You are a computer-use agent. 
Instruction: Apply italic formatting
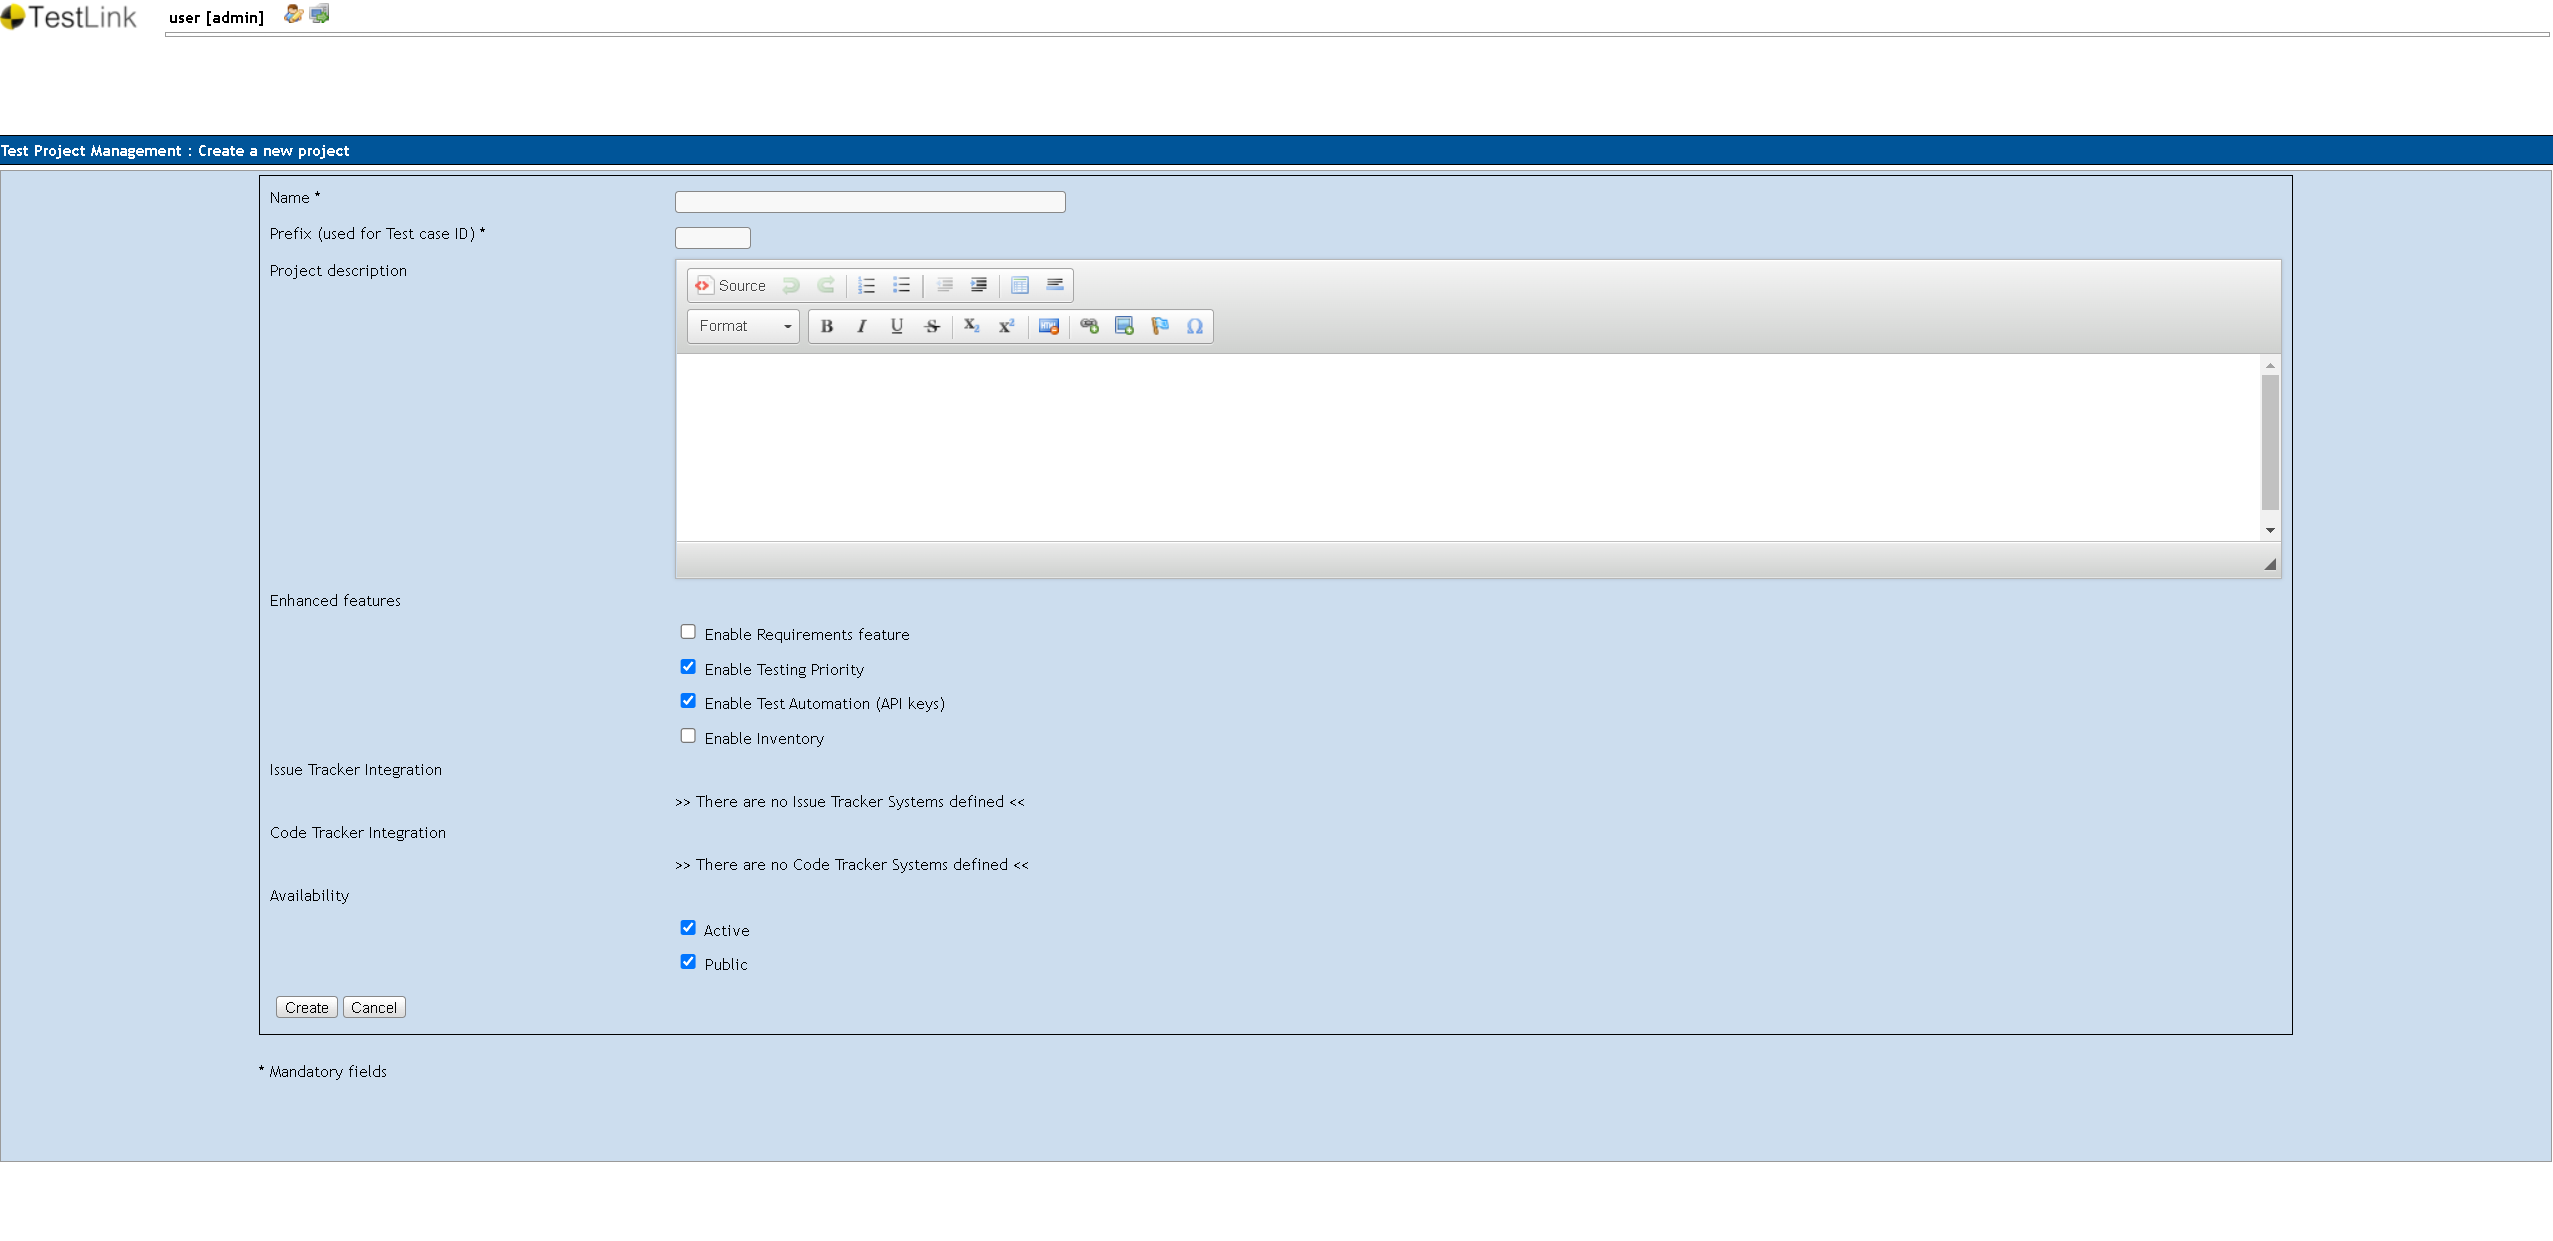tap(861, 326)
